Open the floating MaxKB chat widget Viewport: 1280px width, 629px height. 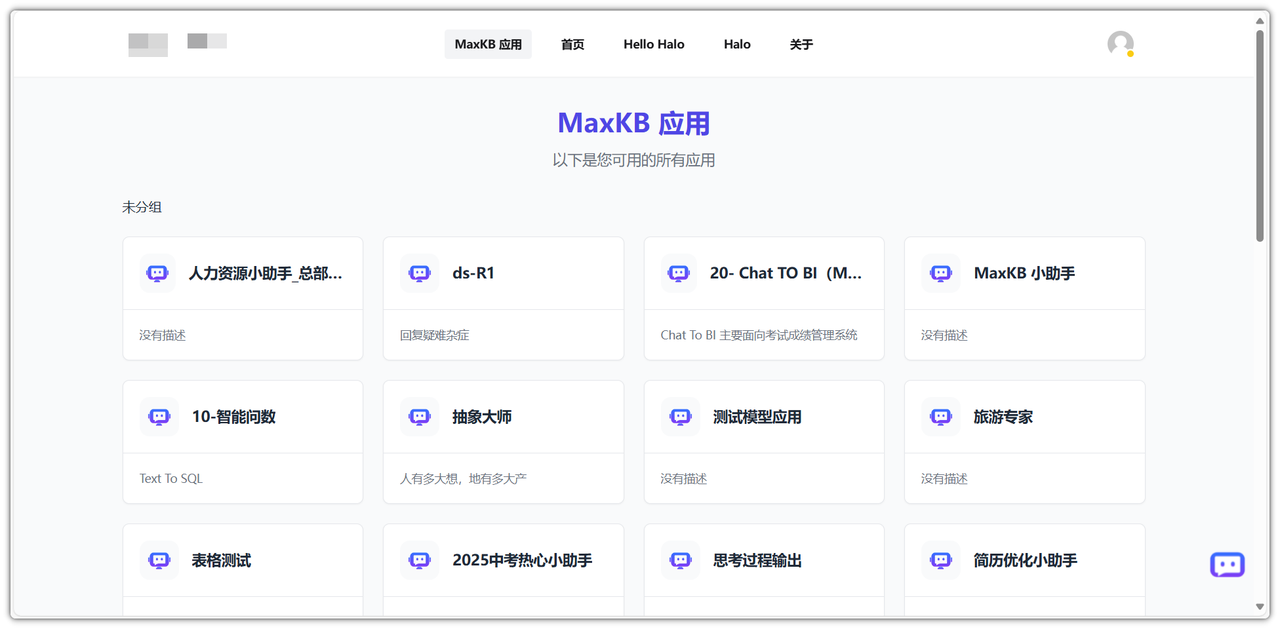[1225, 564]
